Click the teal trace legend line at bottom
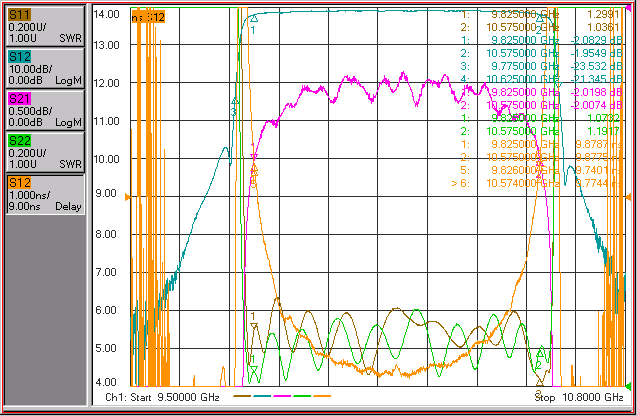The width and height of the screenshot is (637, 416). pos(262,396)
